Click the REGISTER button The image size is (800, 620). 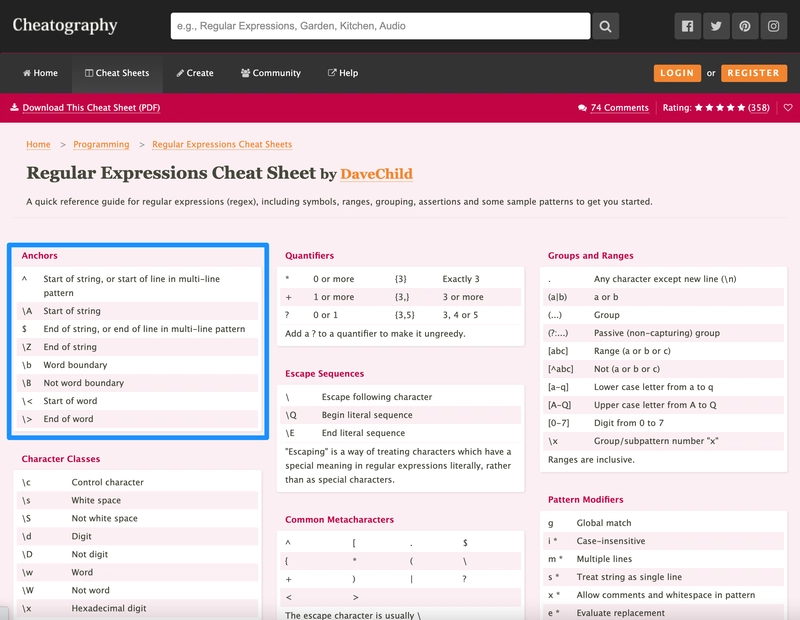coord(754,73)
